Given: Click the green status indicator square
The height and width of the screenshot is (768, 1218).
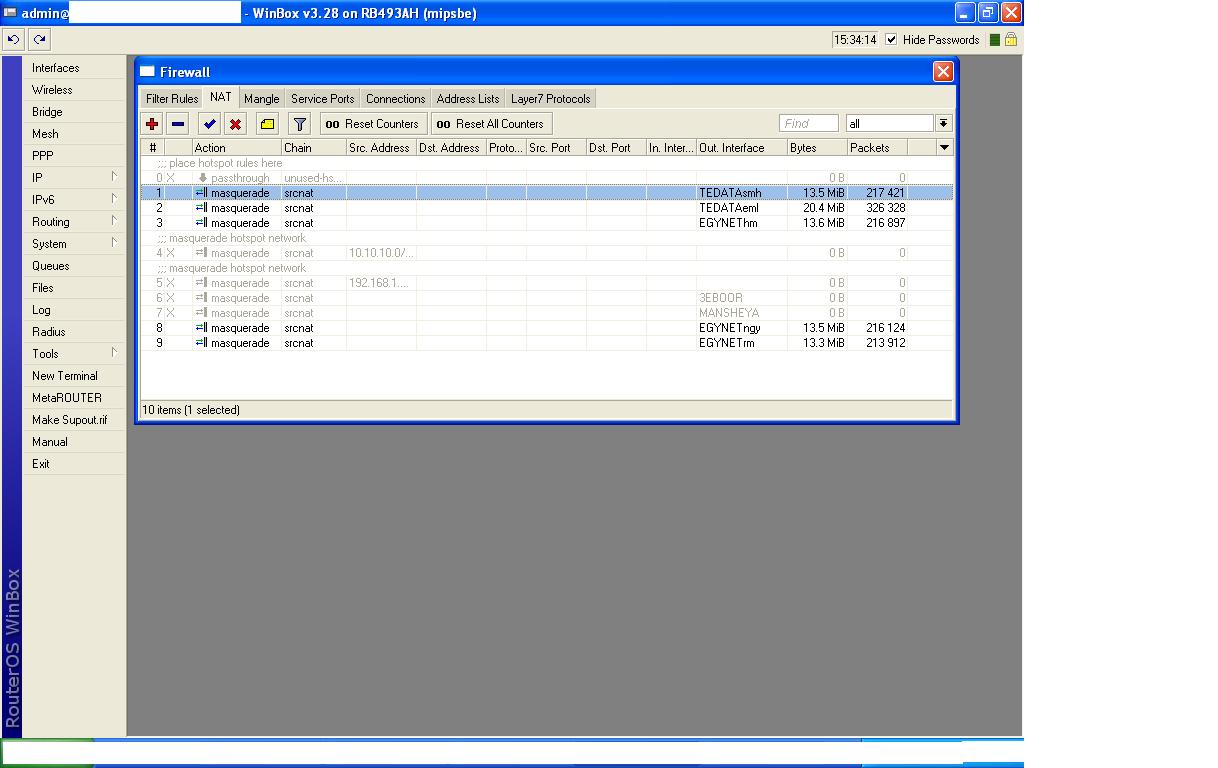Looking at the screenshot, I should click(995, 40).
